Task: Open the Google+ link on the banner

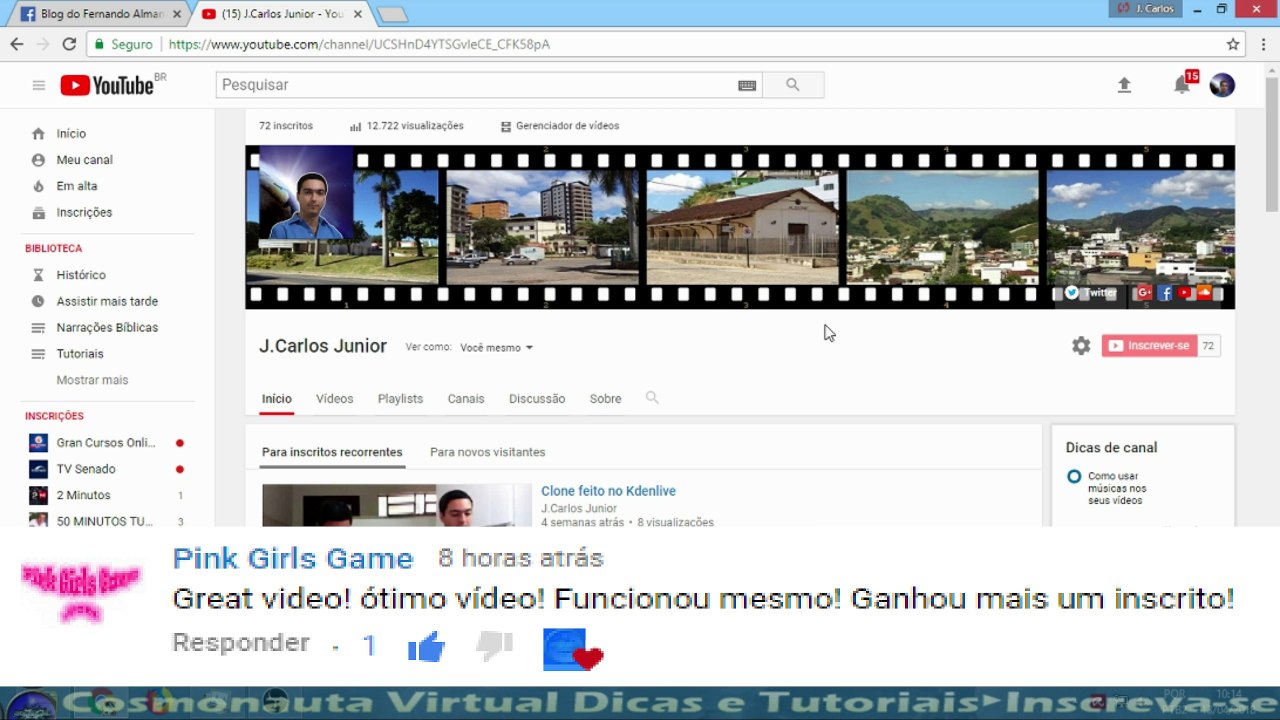Action: tap(1144, 293)
